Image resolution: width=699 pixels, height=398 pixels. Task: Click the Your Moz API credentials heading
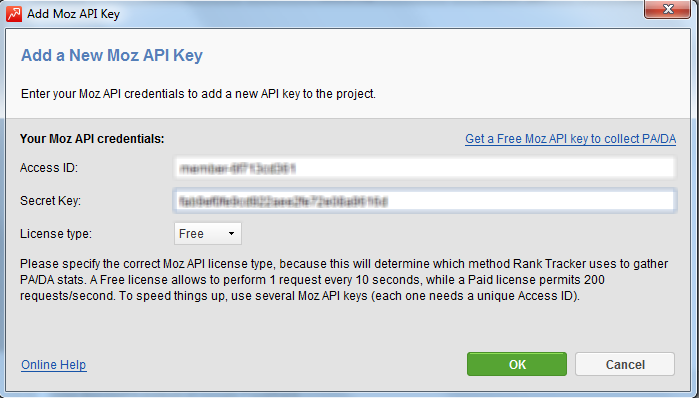92,139
